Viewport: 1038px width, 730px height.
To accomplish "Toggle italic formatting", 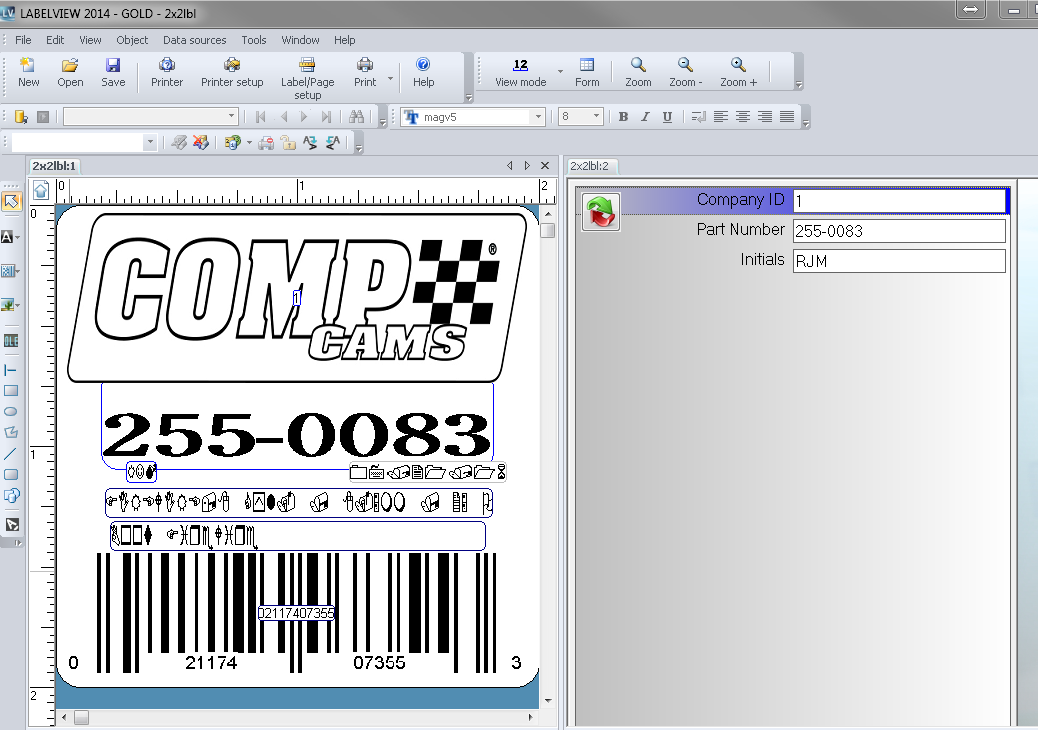I will 645,117.
